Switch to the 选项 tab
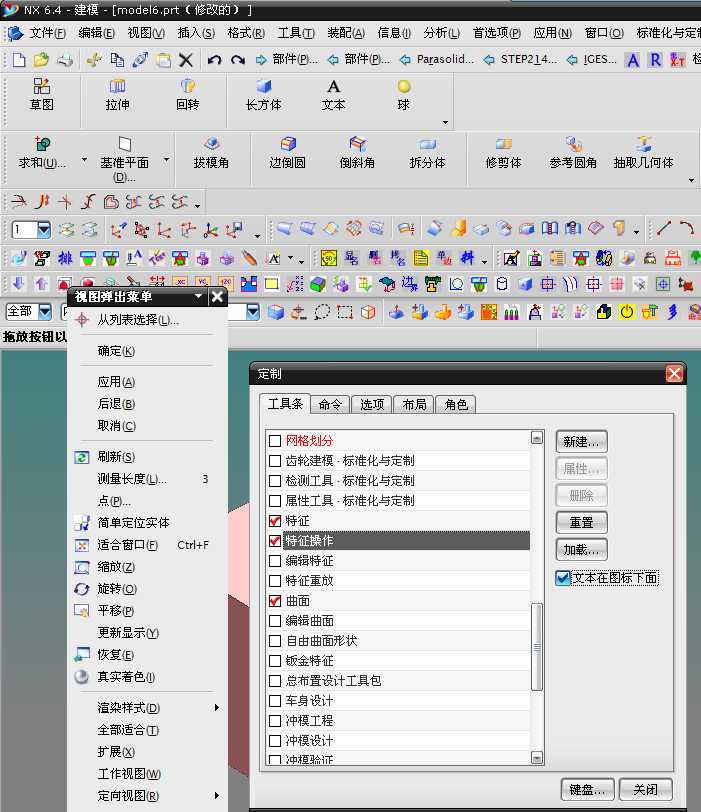The width and height of the screenshot is (701, 812). pyautogui.click(x=372, y=404)
